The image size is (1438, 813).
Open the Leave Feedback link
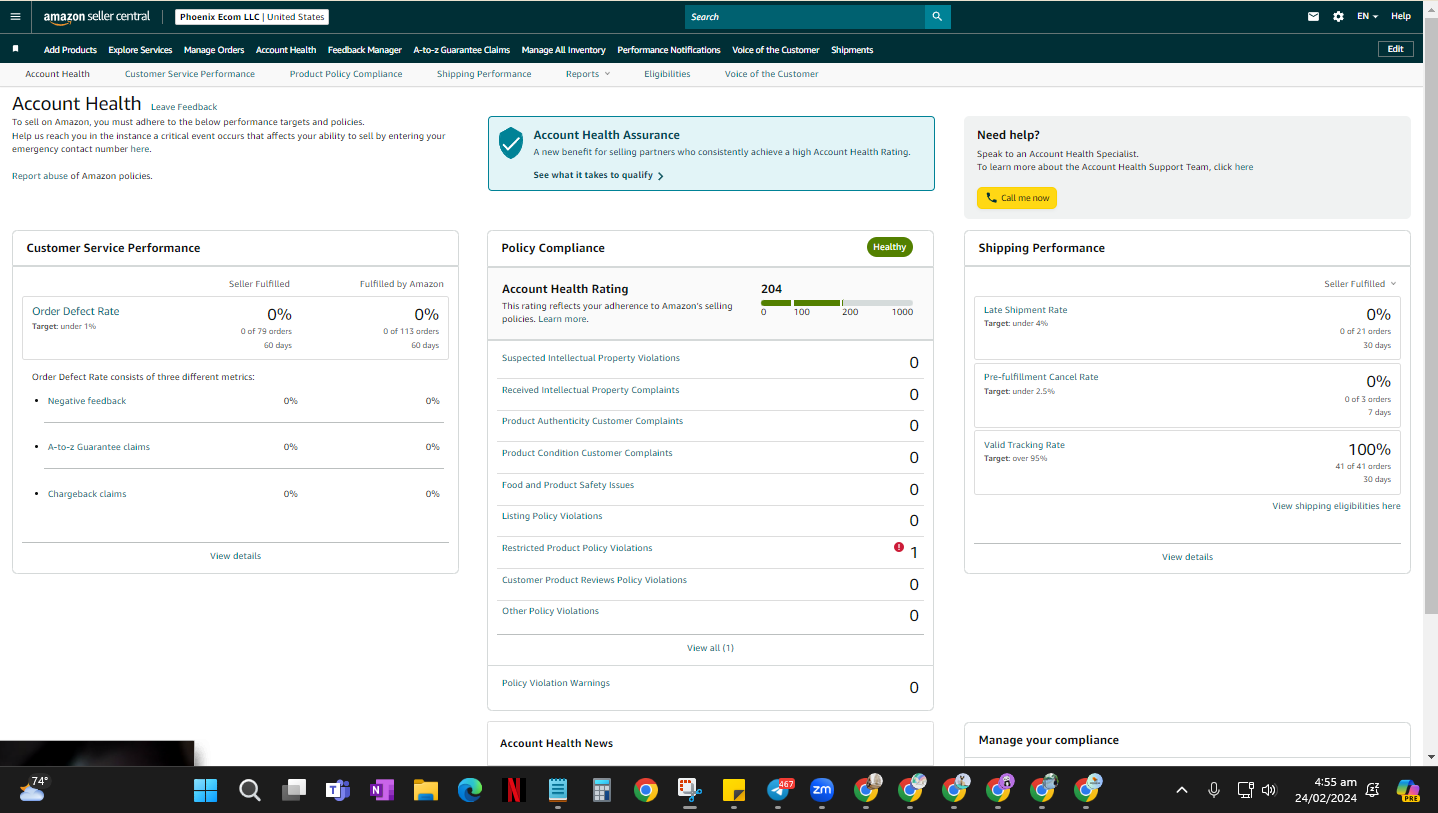pyautogui.click(x=184, y=107)
